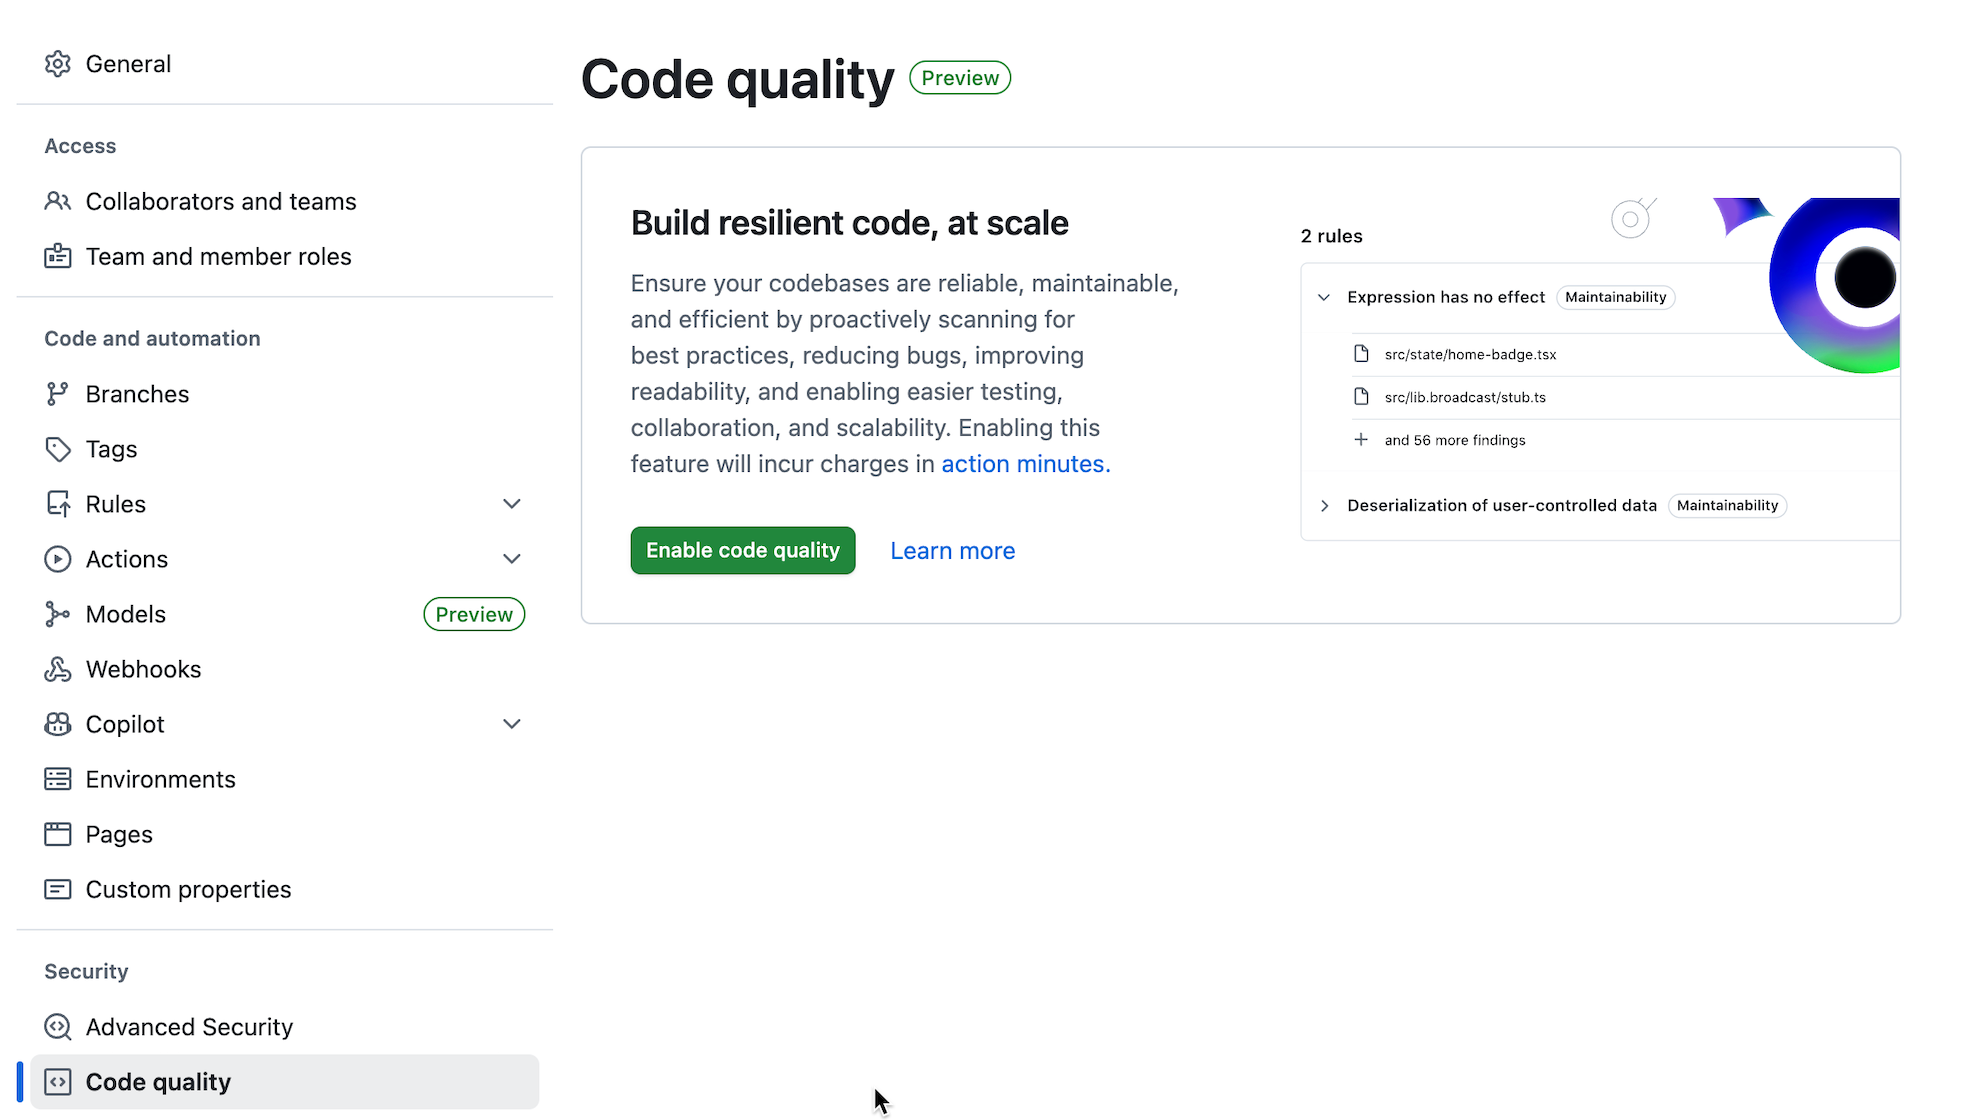Open Environments via server icon

pos(58,778)
